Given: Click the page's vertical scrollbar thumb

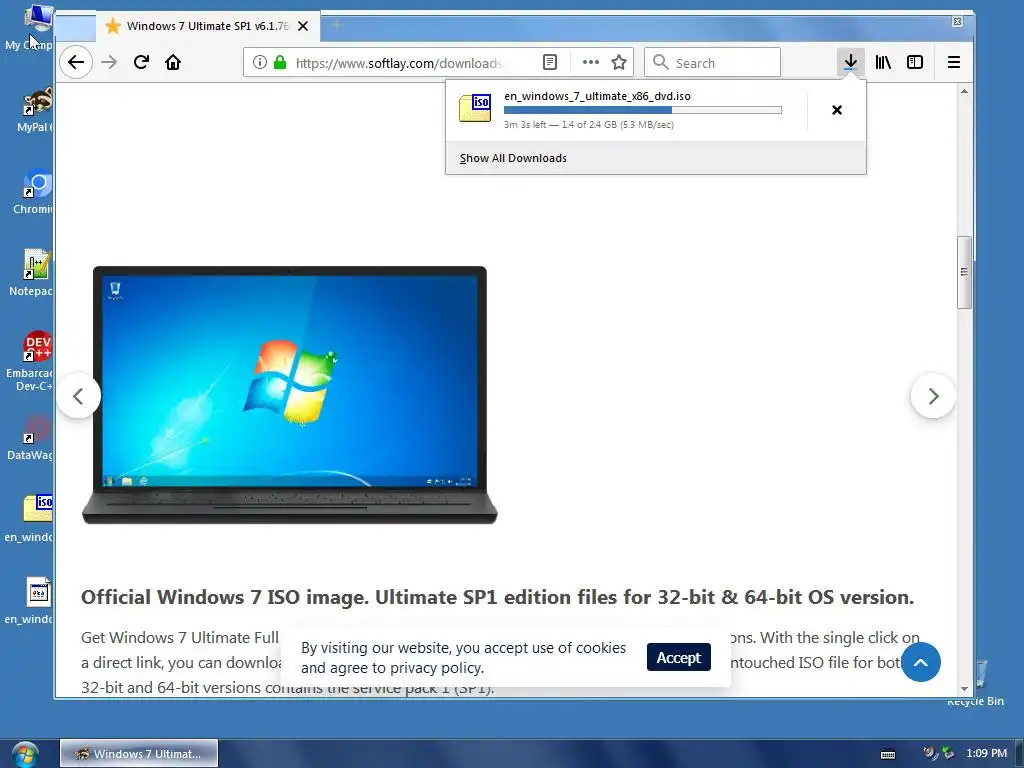Looking at the screenshot, I should (x=965, y=272).
